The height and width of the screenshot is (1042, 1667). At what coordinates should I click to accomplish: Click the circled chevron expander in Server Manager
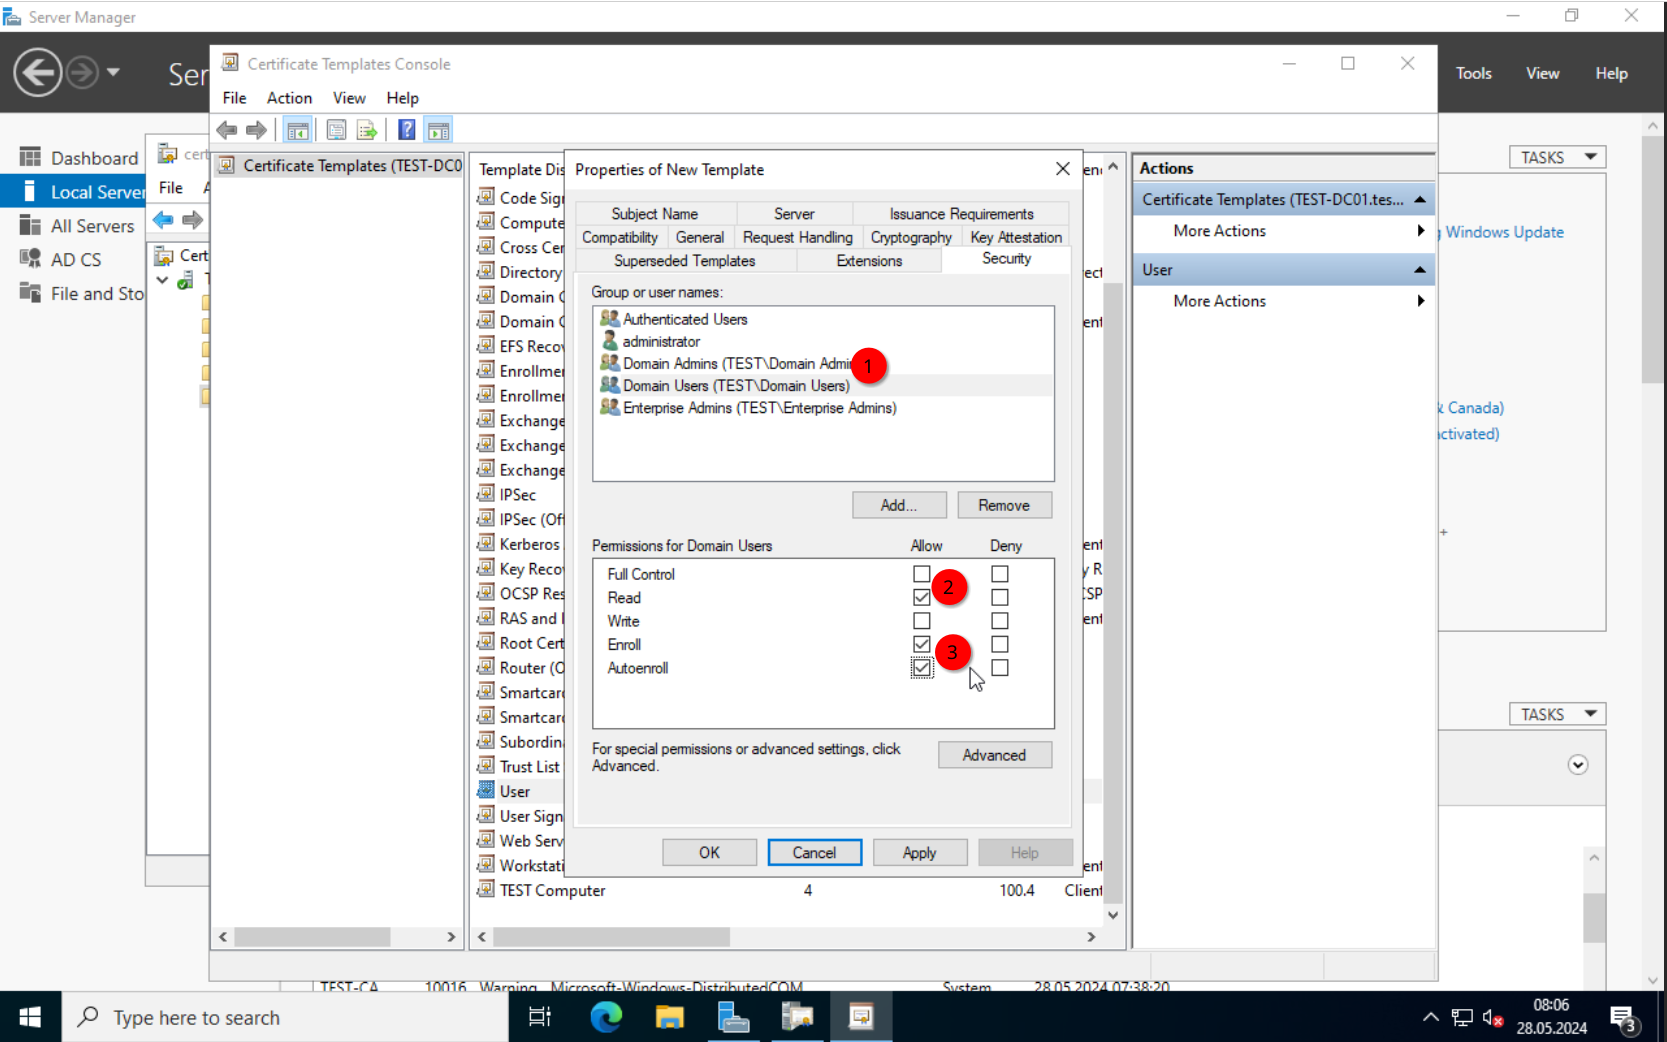point(1578,765)
